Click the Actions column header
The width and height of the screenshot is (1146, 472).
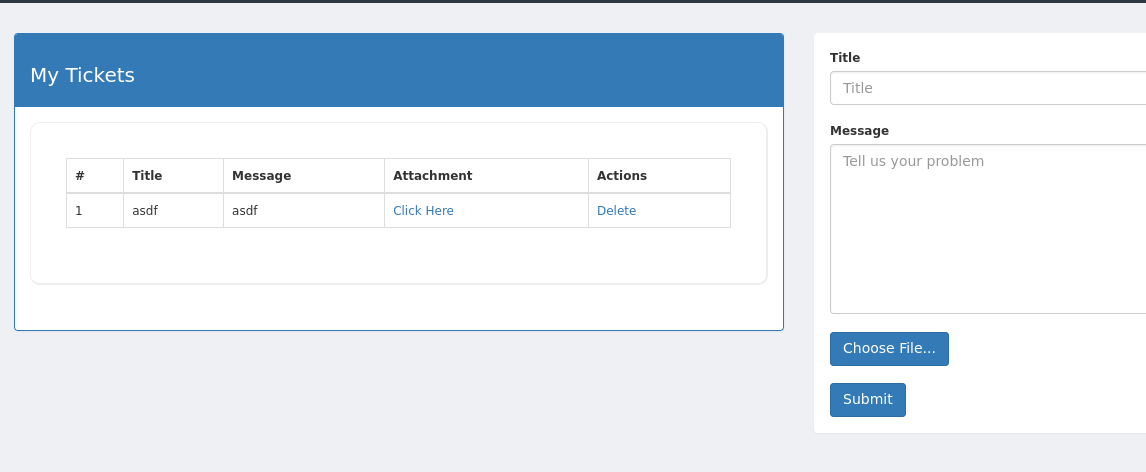coord(622,176)
